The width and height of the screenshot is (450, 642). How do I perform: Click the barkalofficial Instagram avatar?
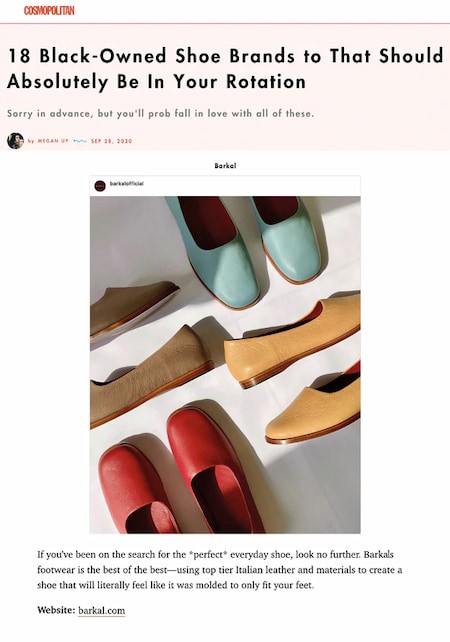click(x=100, y=186)
